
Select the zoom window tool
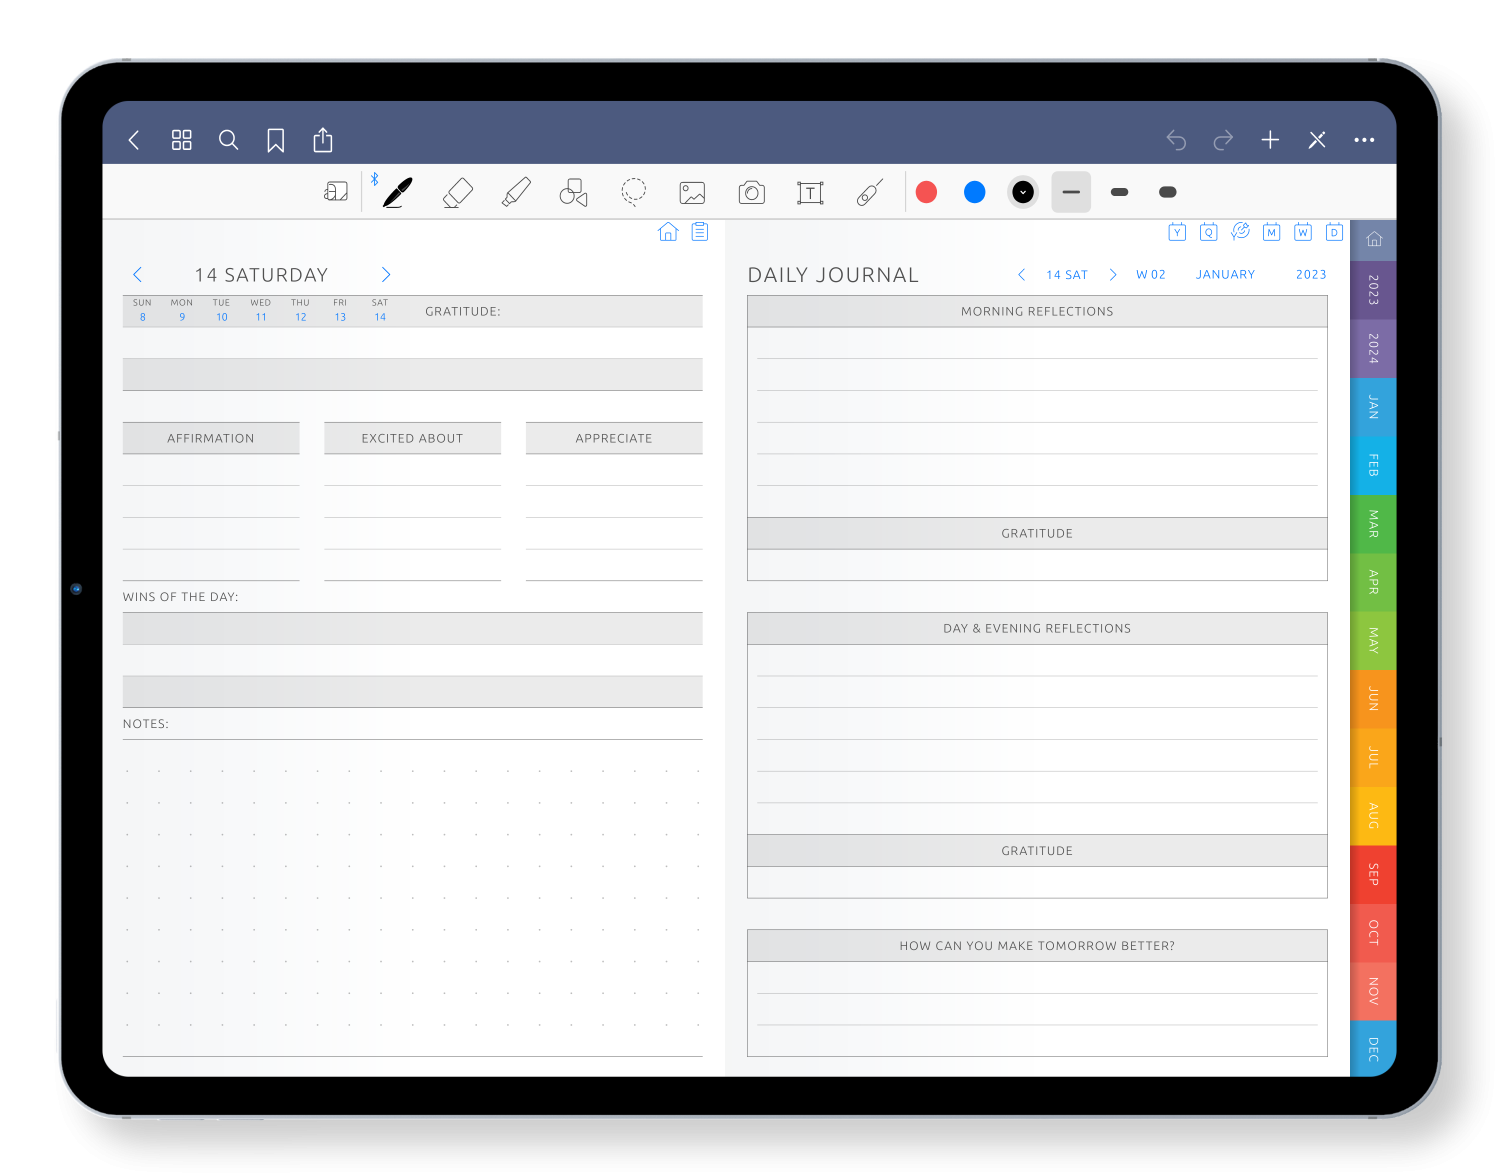click(336, 191)
